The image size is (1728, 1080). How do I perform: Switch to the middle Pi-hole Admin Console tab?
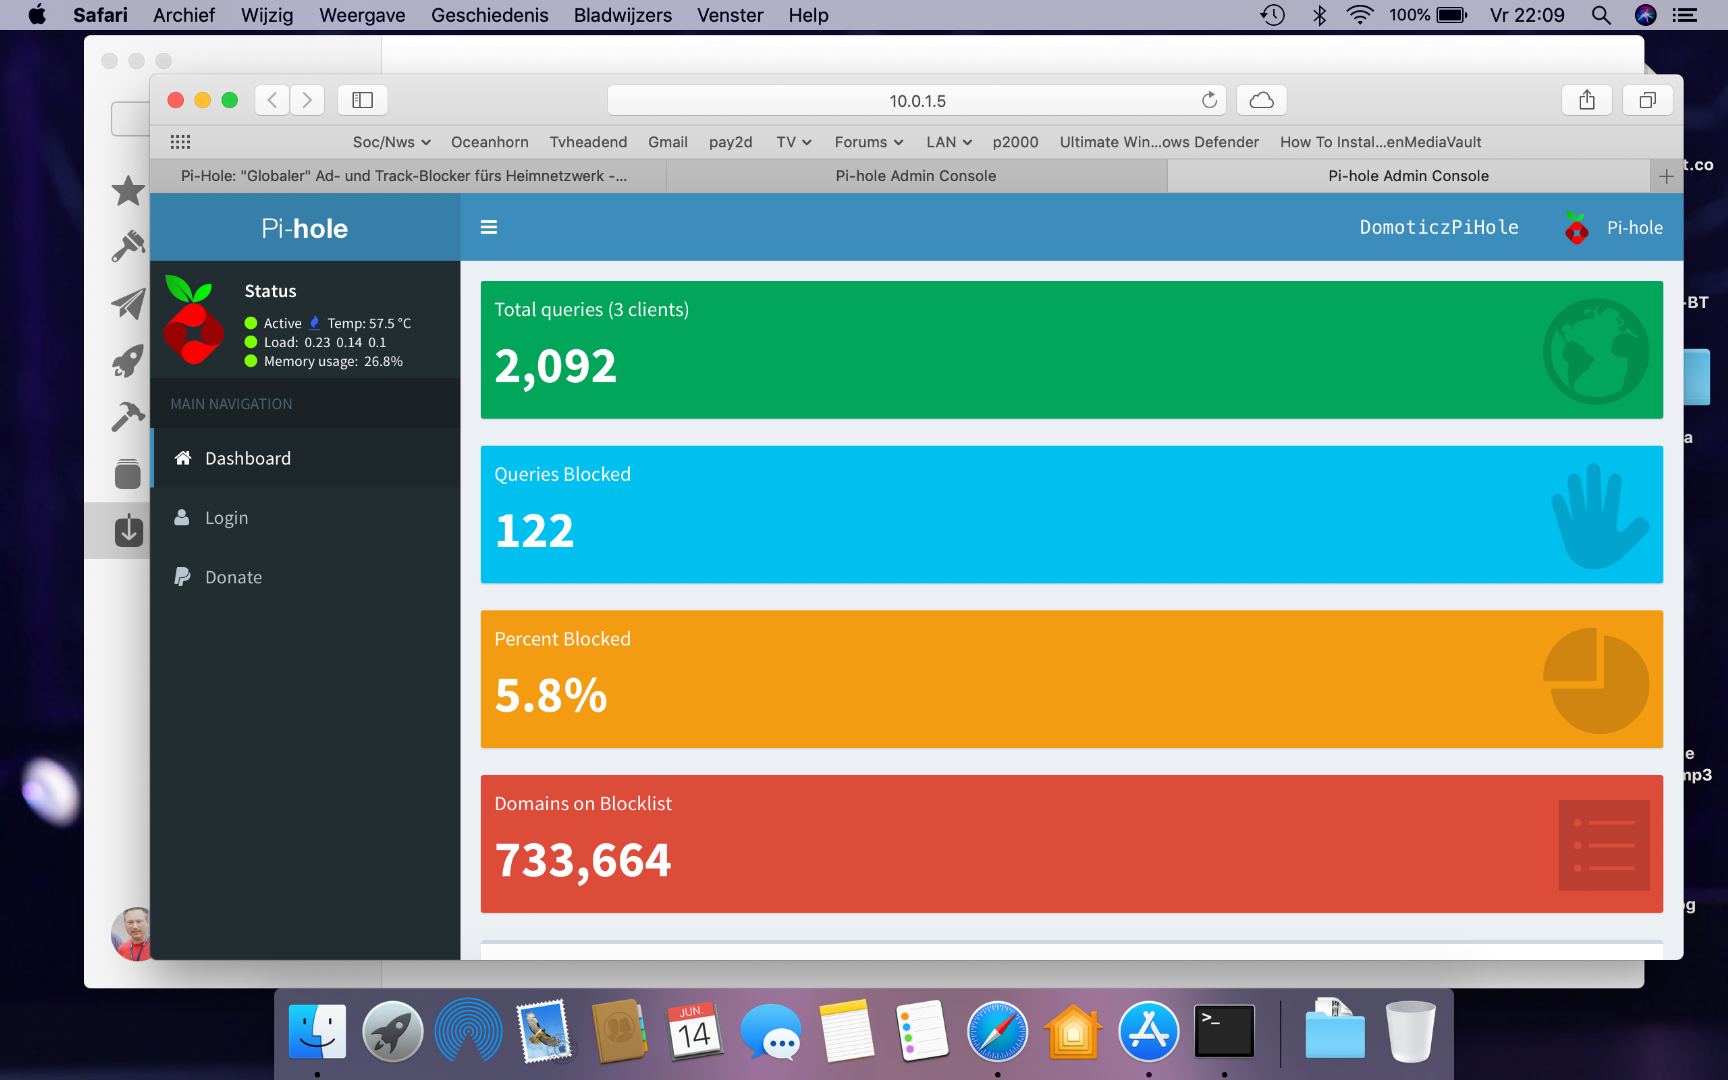pyautogui.click(x=916, y=176)
